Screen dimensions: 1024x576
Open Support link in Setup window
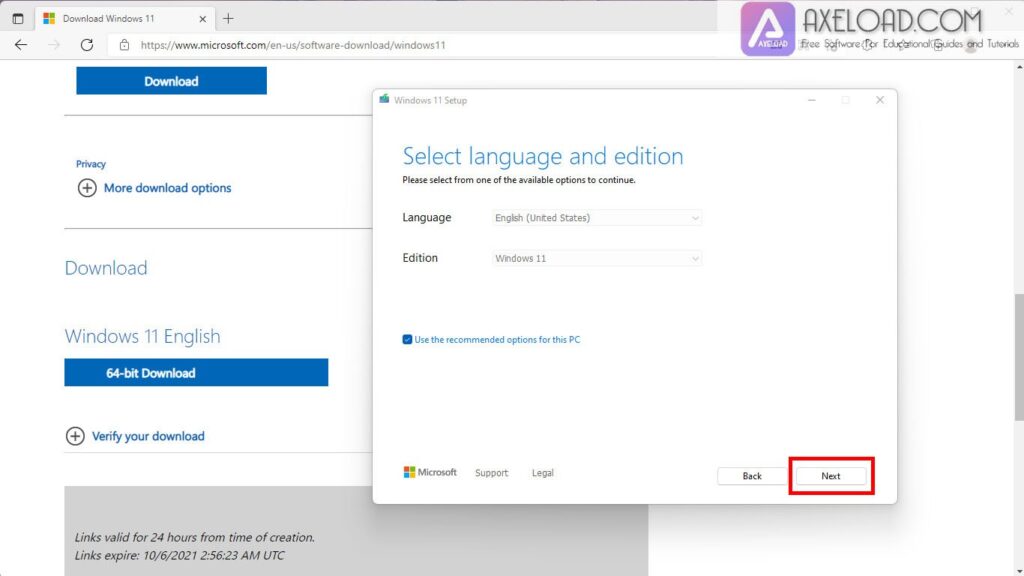[x=491, y=473]
